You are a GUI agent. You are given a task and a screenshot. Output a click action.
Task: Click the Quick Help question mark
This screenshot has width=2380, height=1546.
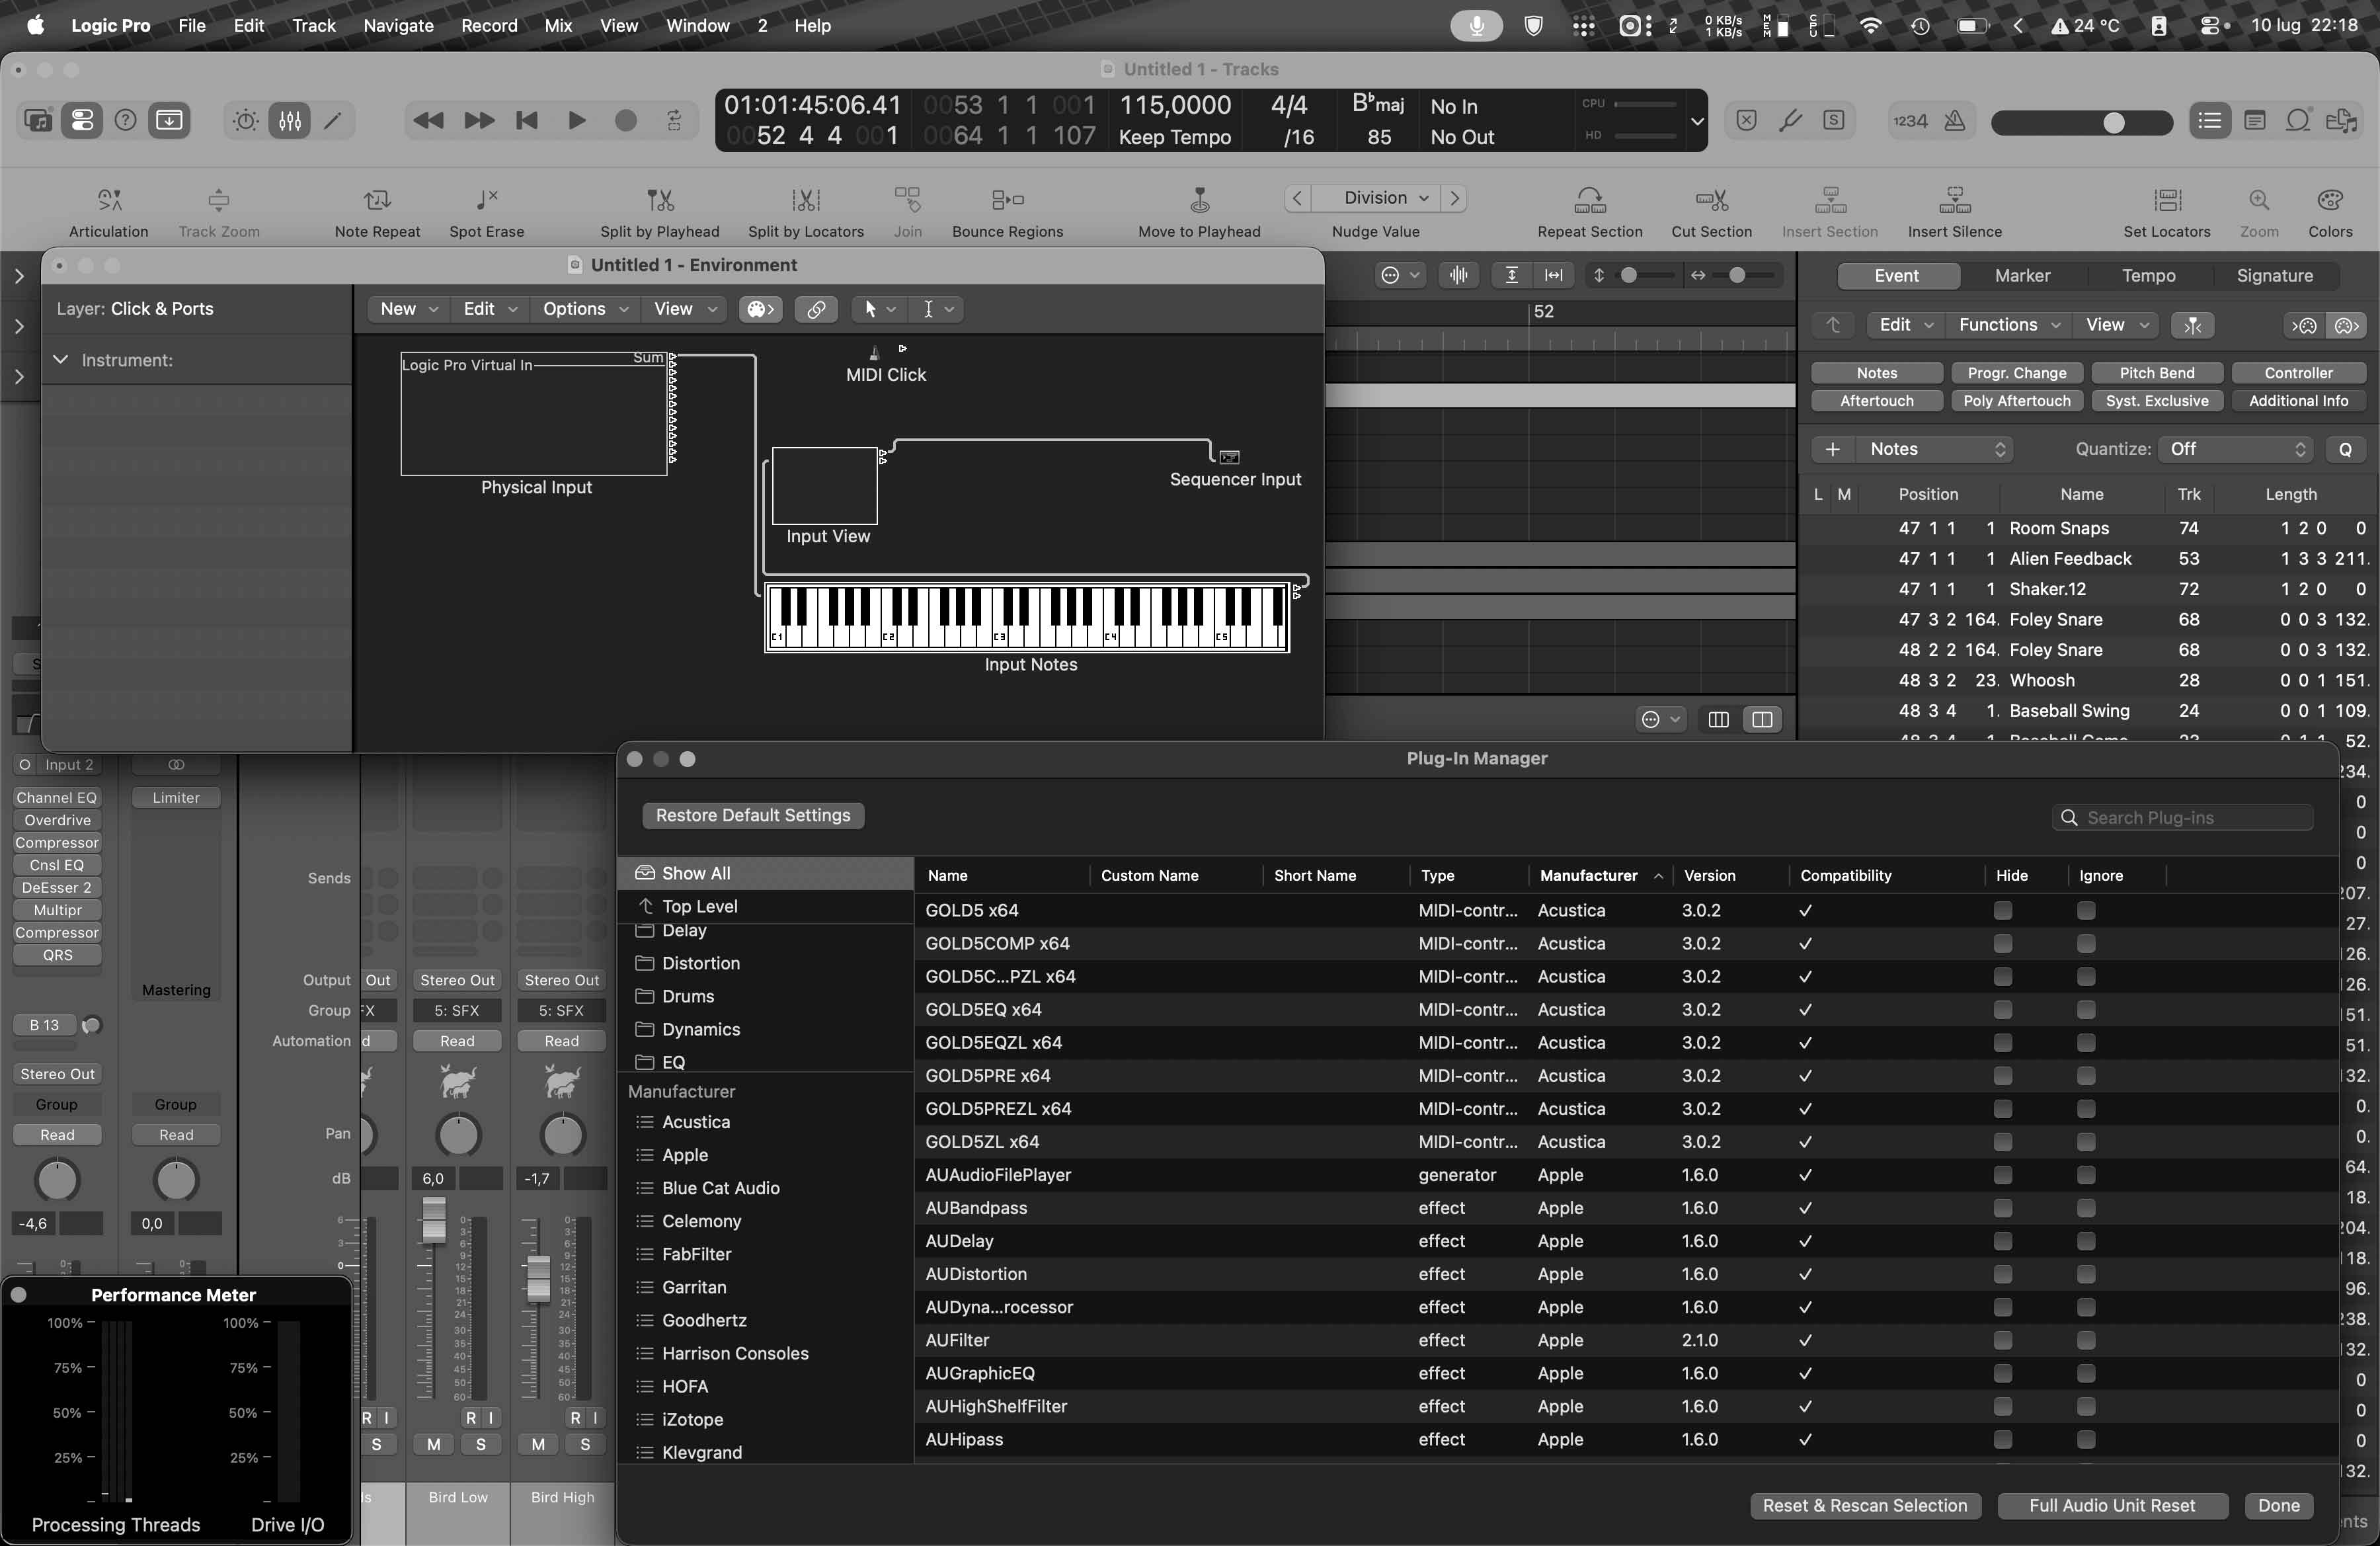pyautogui.click(x=125, y=121)
